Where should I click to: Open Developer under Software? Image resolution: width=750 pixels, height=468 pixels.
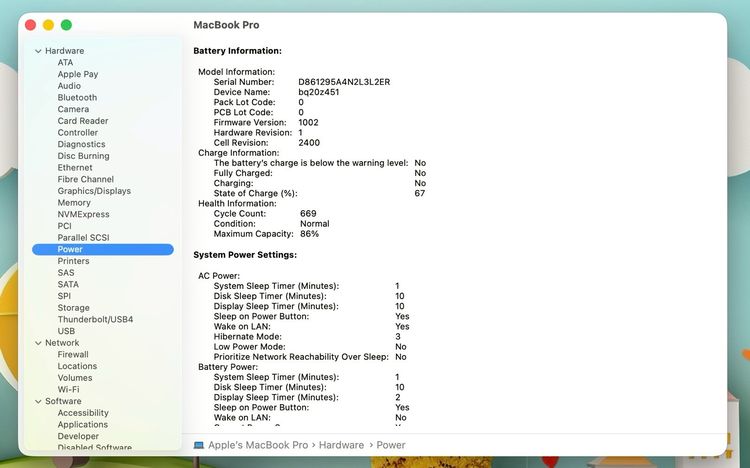[x=78, y=436]
